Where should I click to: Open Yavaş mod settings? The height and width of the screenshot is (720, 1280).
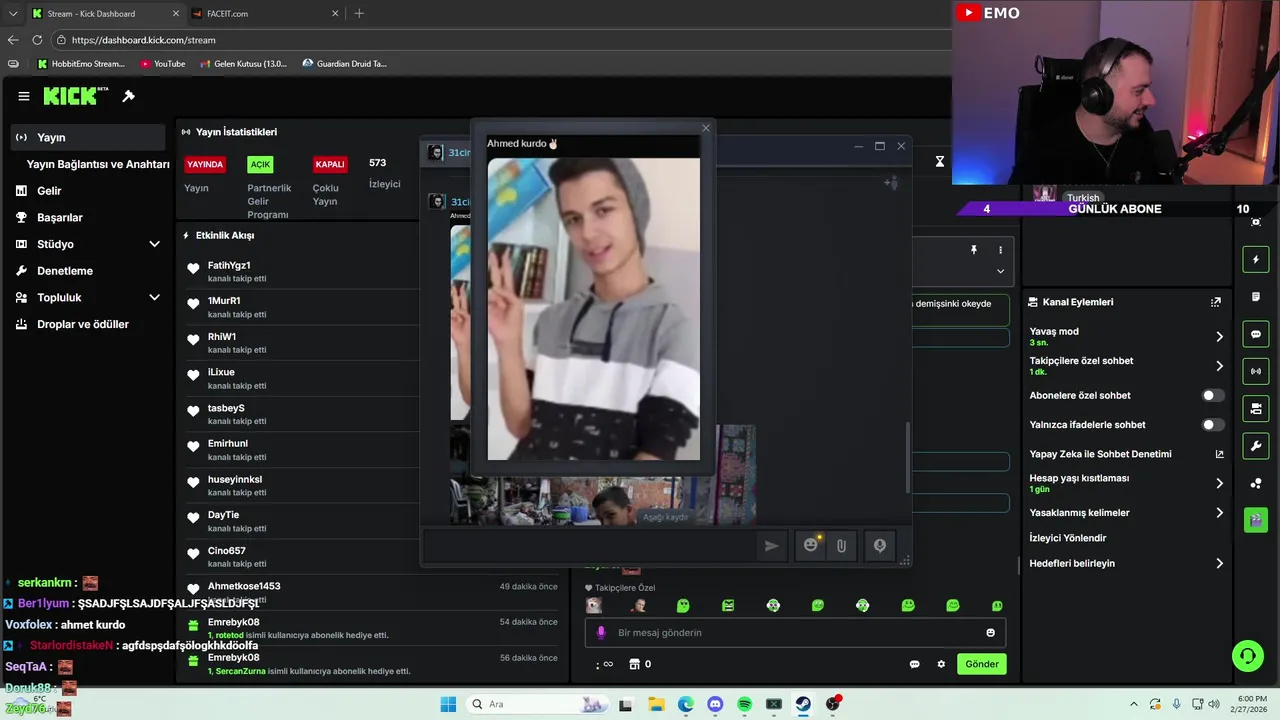point(1127,336)
